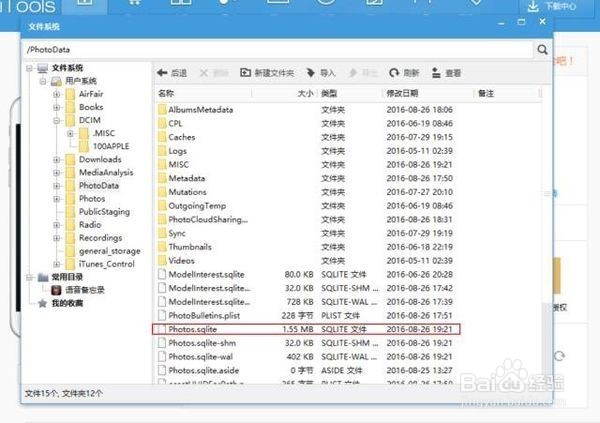Expand the MediaAnalysis folder node
The image size is (600, 423).
point(57,173)
